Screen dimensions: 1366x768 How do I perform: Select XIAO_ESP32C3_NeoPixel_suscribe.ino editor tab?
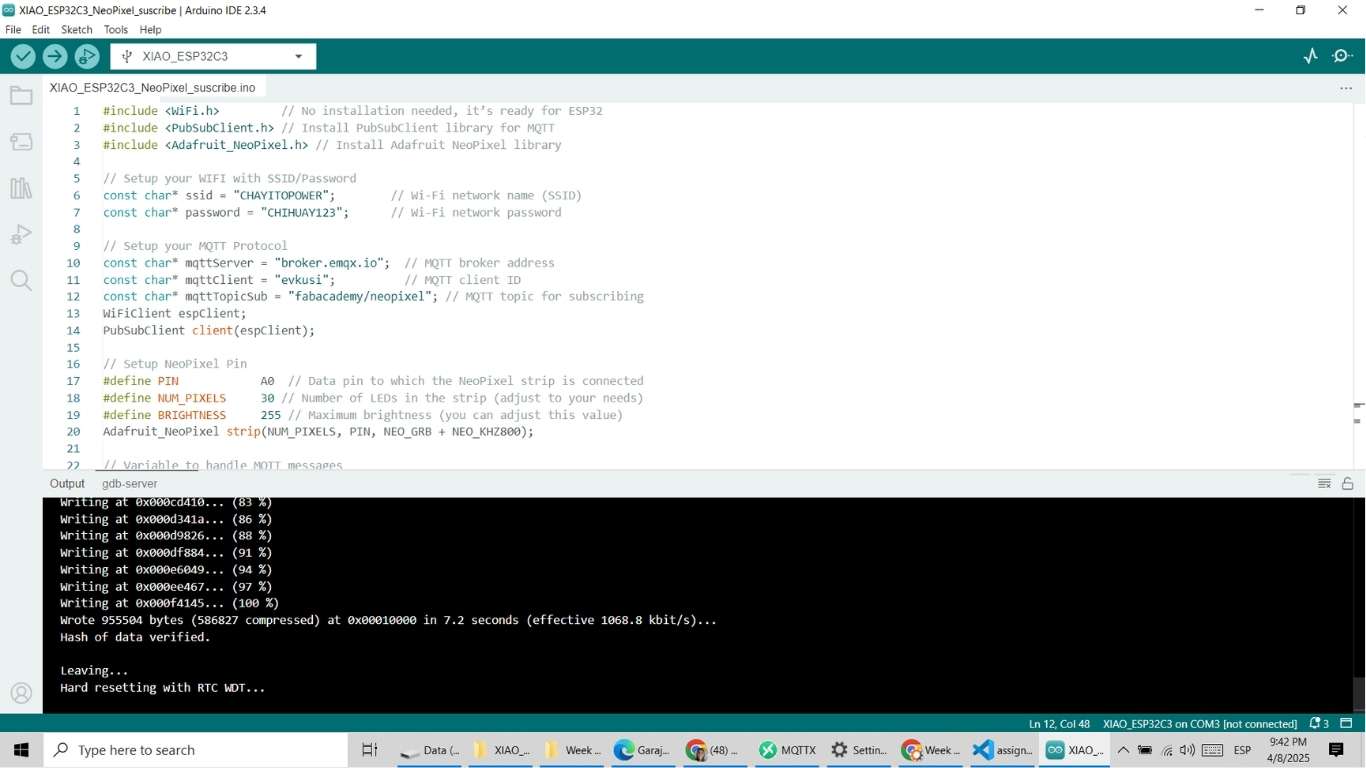click(x=152, y=88)
